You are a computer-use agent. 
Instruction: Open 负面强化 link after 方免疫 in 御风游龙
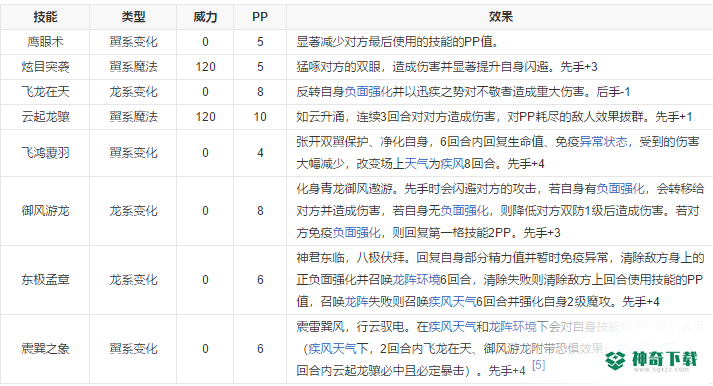coord(356,233)
